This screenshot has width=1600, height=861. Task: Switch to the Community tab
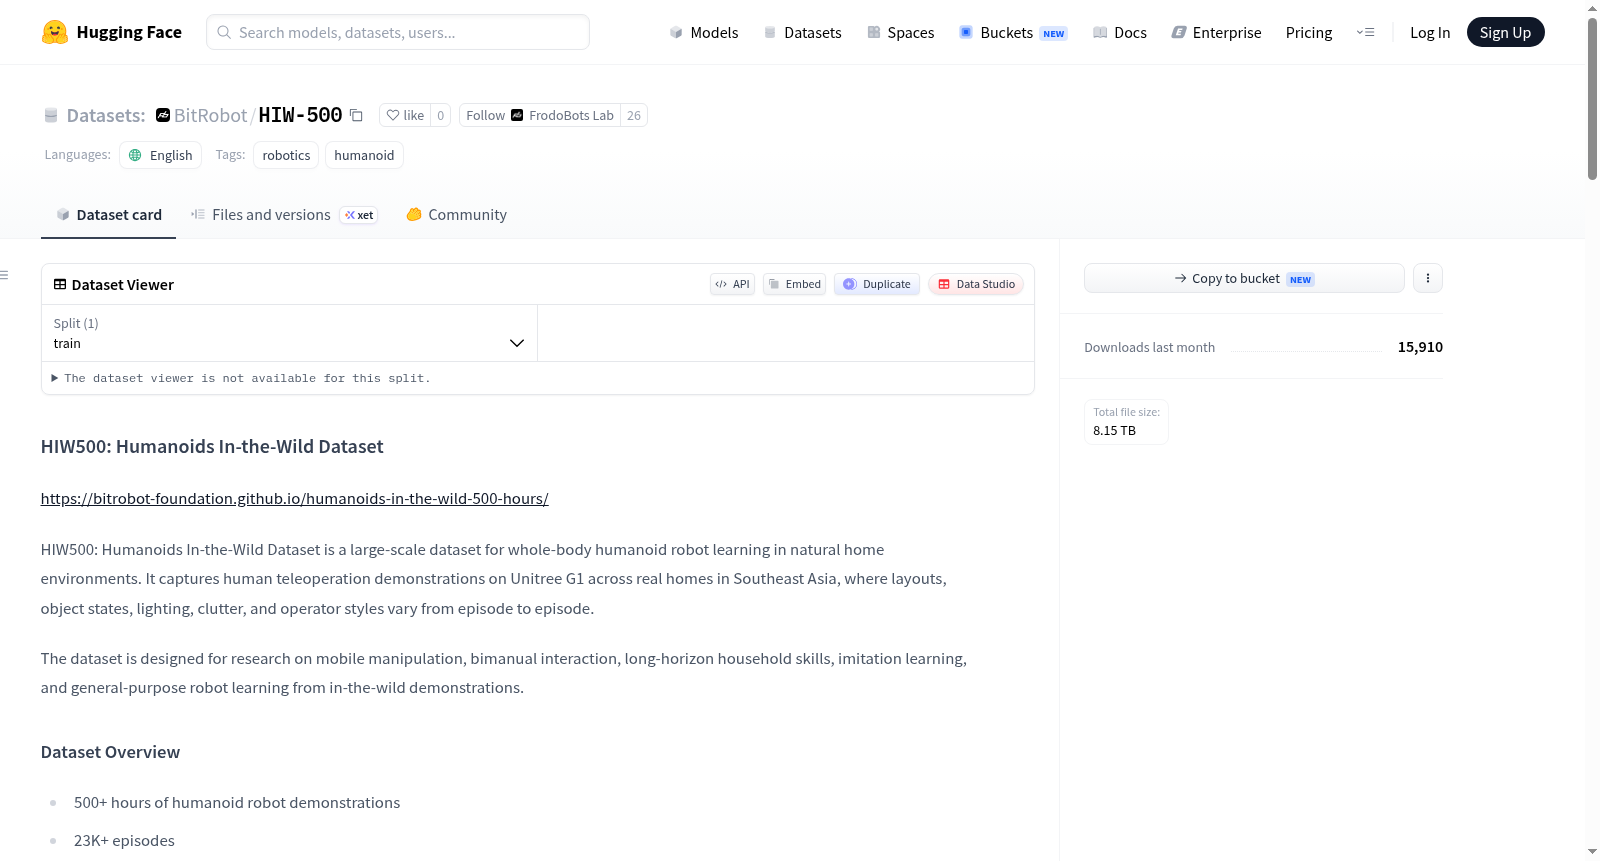pos(457,215)
